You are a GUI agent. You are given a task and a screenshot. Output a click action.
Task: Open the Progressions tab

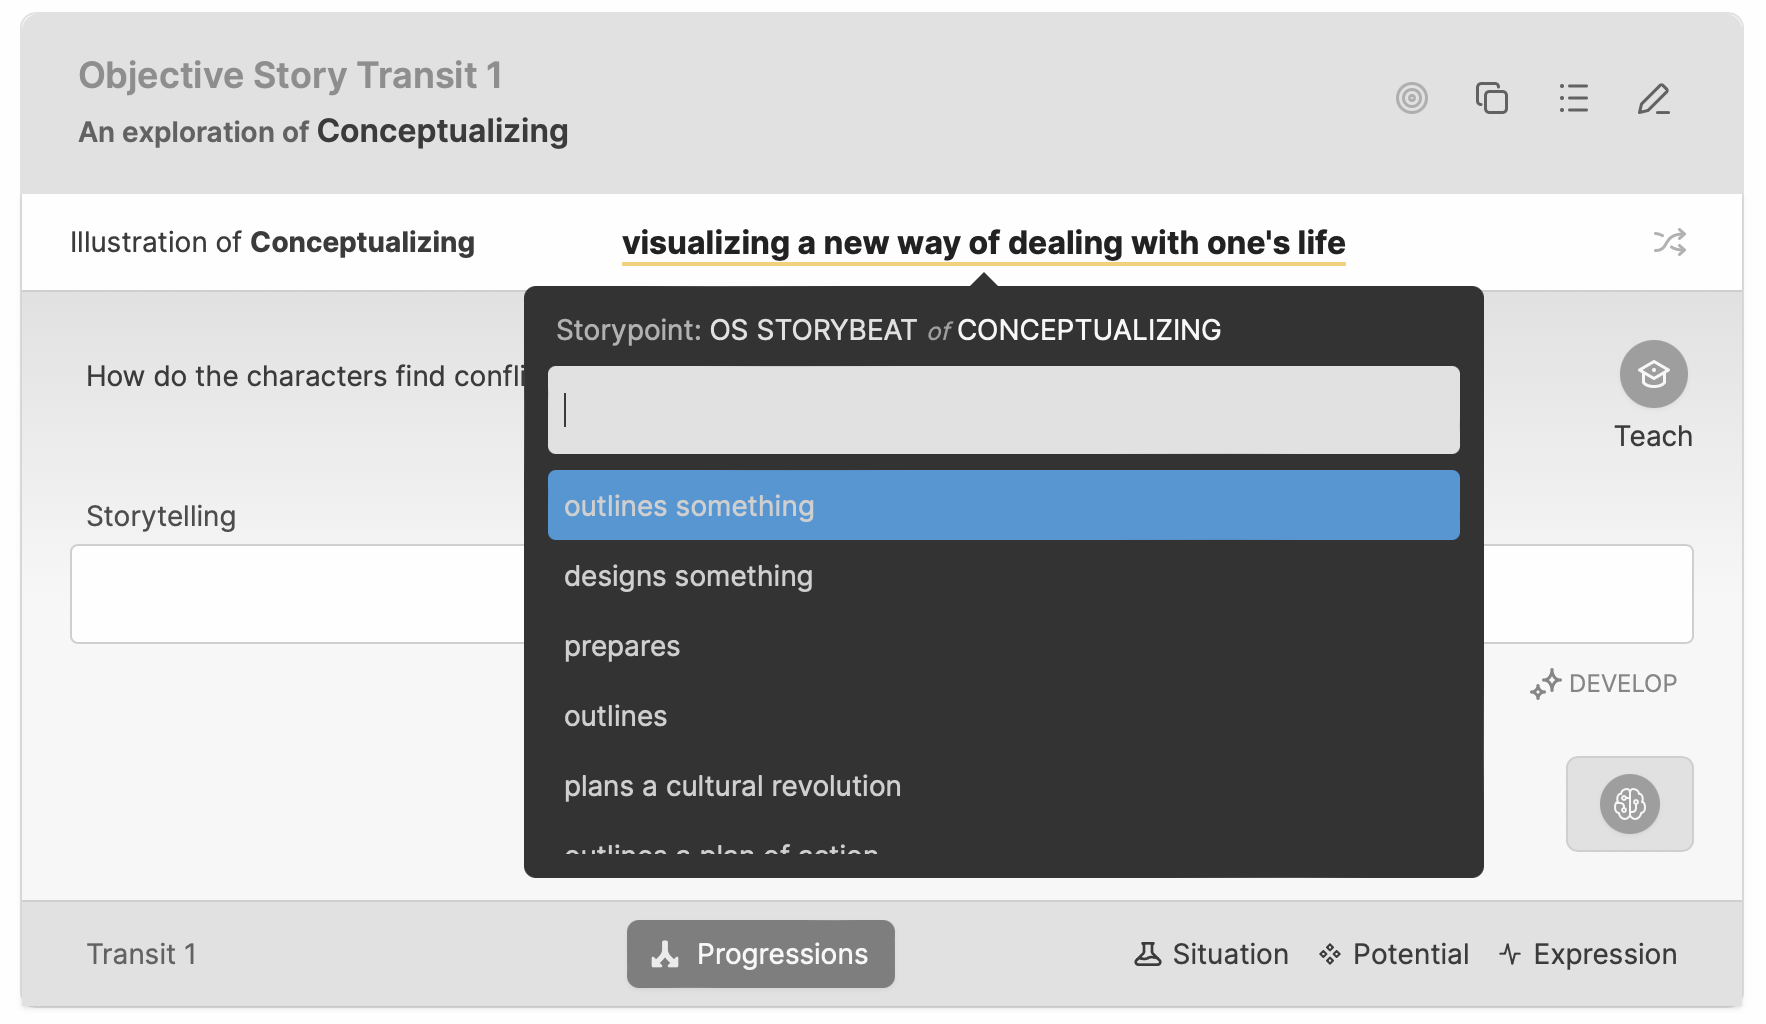pyautogui.click(x=761, y=954)
